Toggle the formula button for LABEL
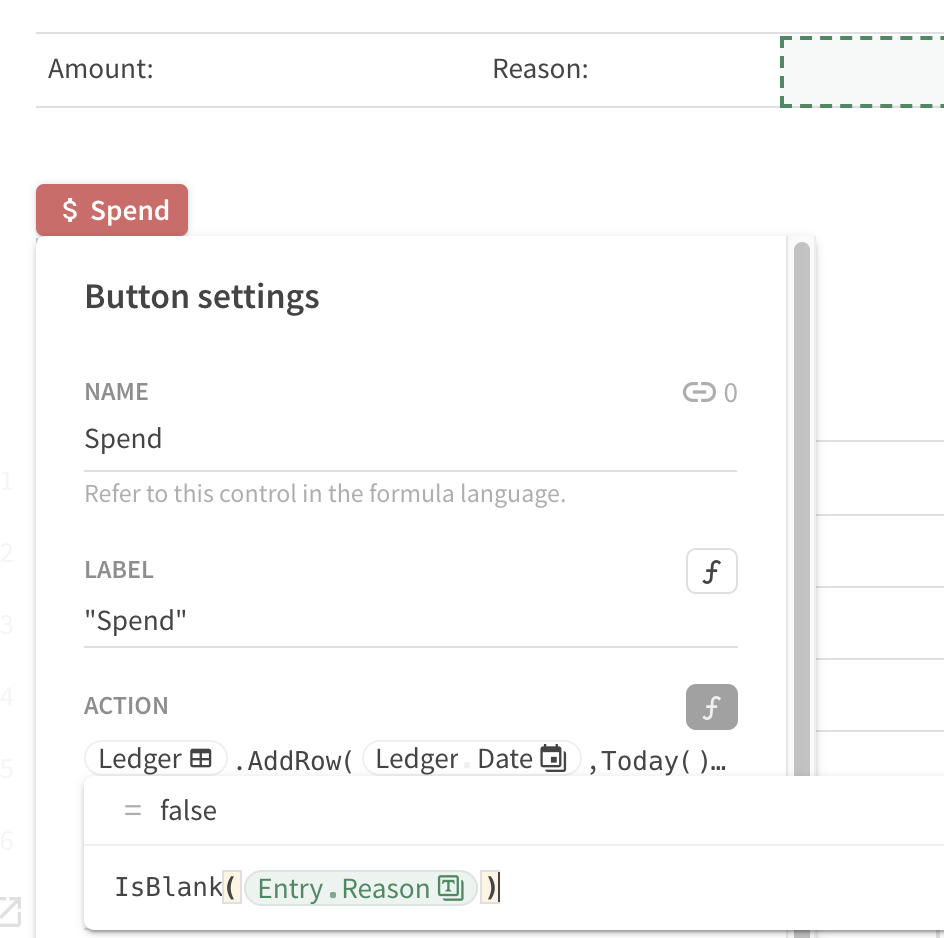Image resolution: width=944 pixels, height=938 pixels. 711,572
